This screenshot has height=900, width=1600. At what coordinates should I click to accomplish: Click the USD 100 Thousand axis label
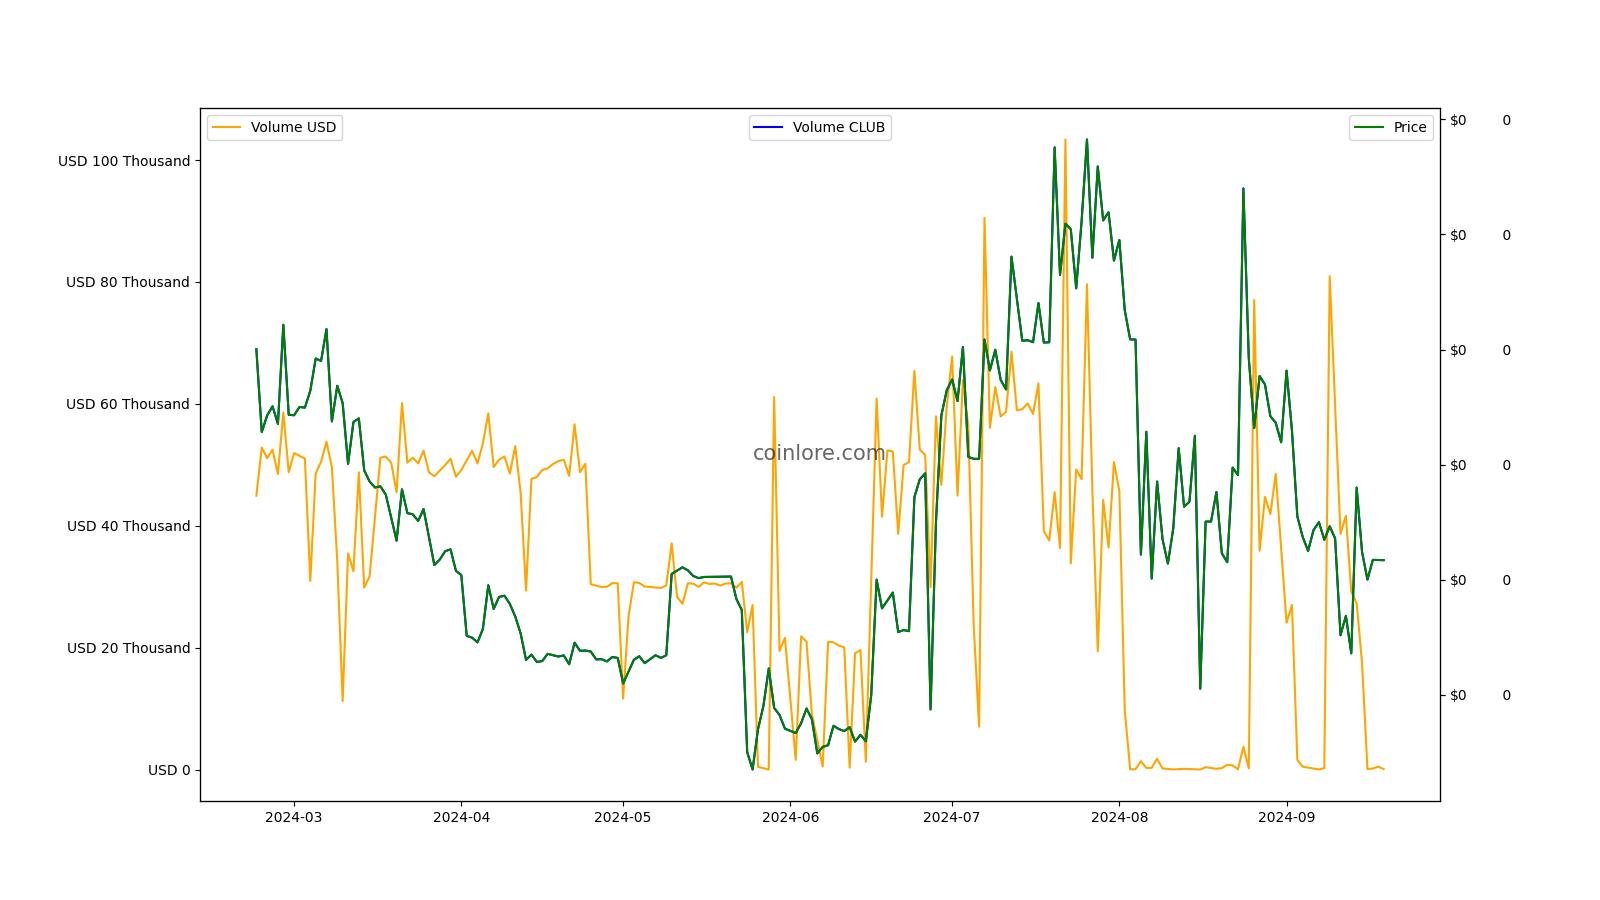click(x=124, y=161)
